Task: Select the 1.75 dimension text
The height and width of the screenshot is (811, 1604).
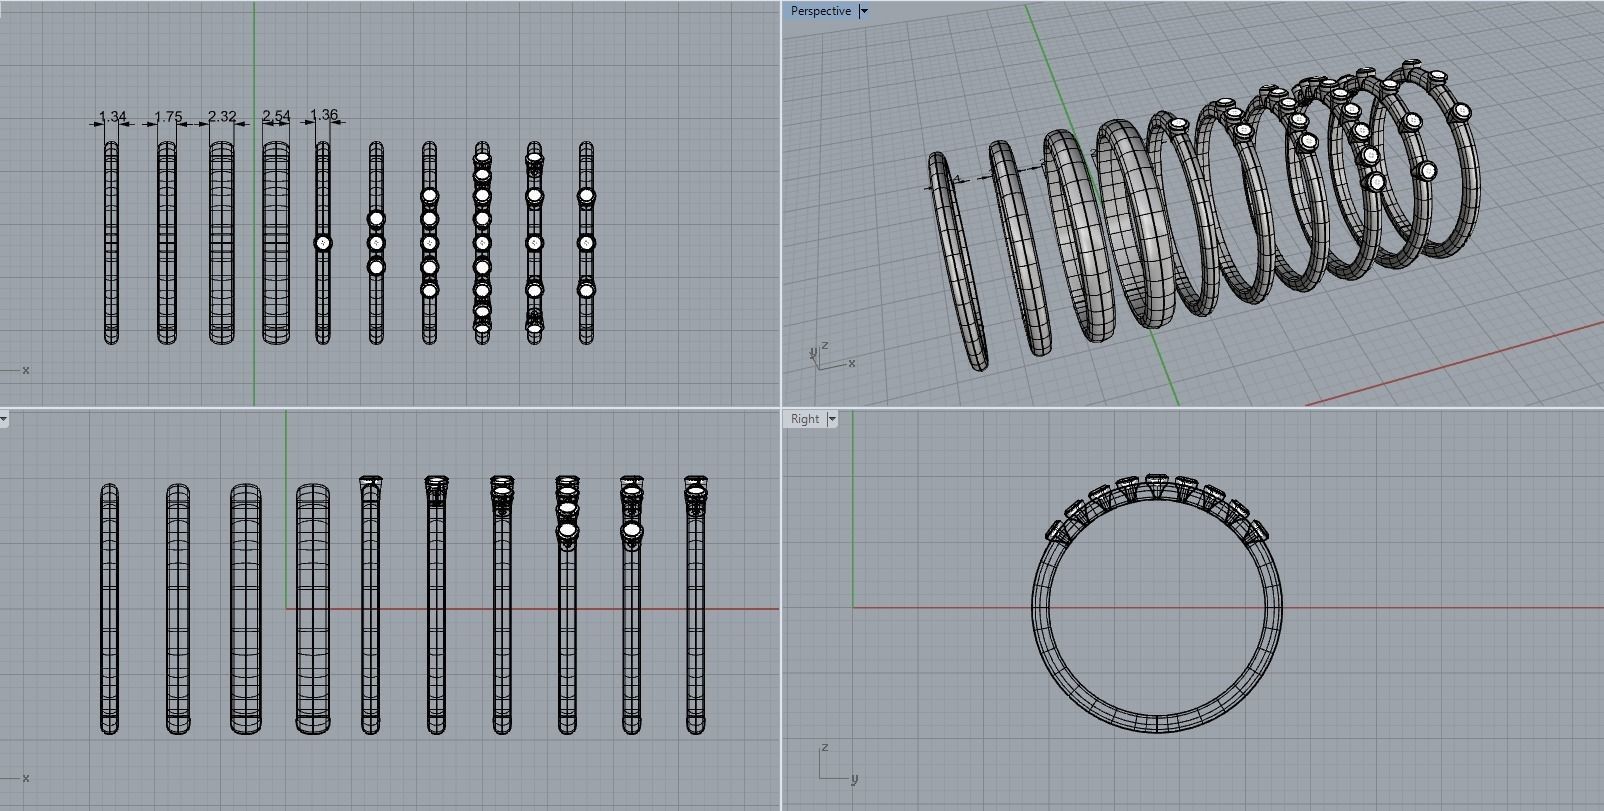Action: pos(168,117)
